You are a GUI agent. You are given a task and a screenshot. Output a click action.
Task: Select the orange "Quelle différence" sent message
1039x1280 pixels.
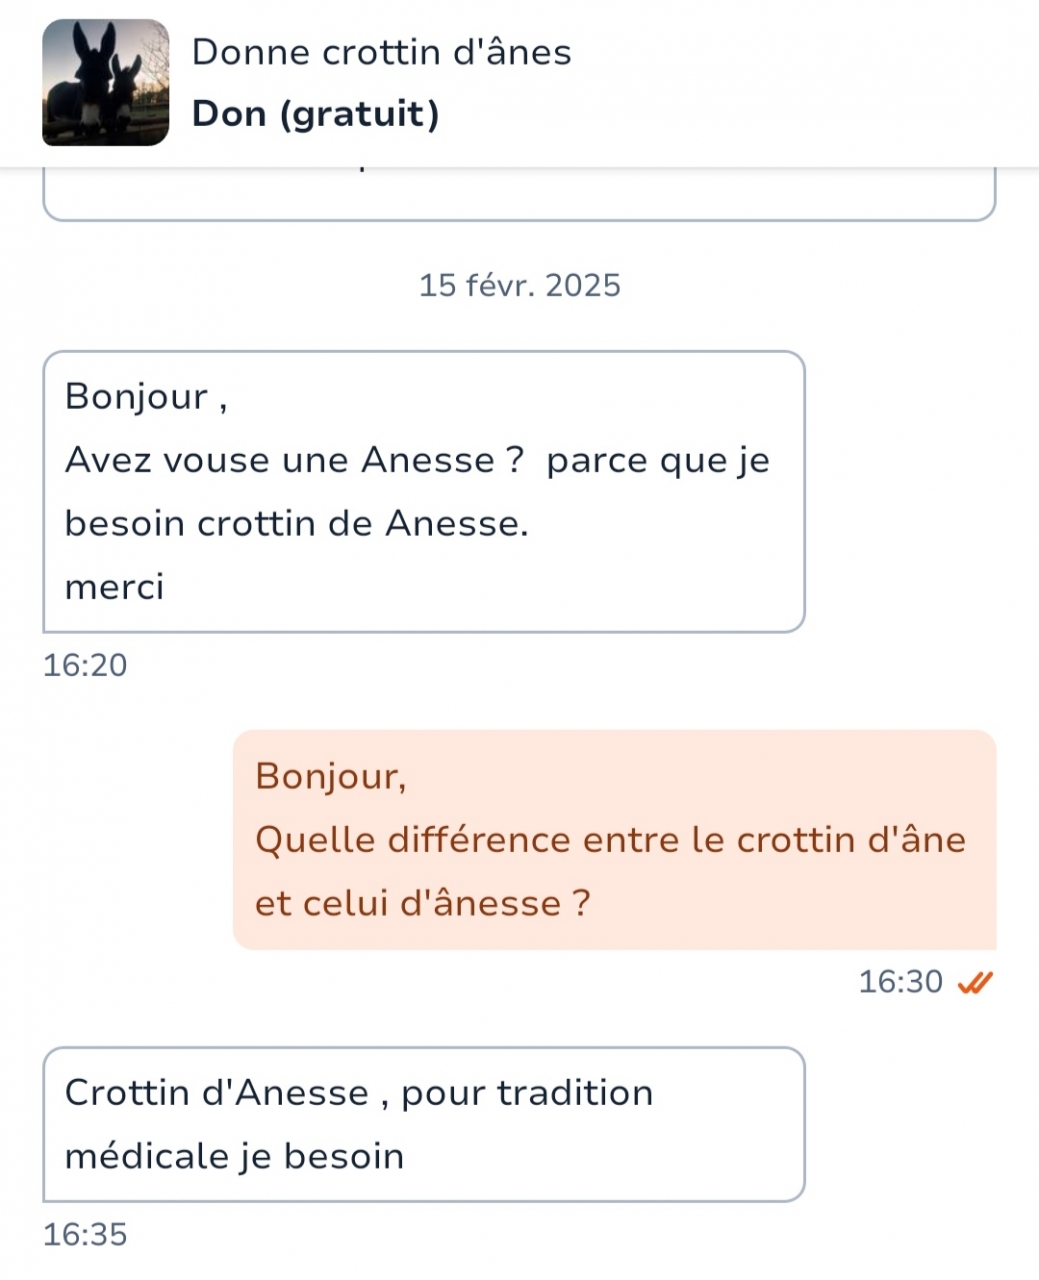pyautogui.click(x=614, y=839)
